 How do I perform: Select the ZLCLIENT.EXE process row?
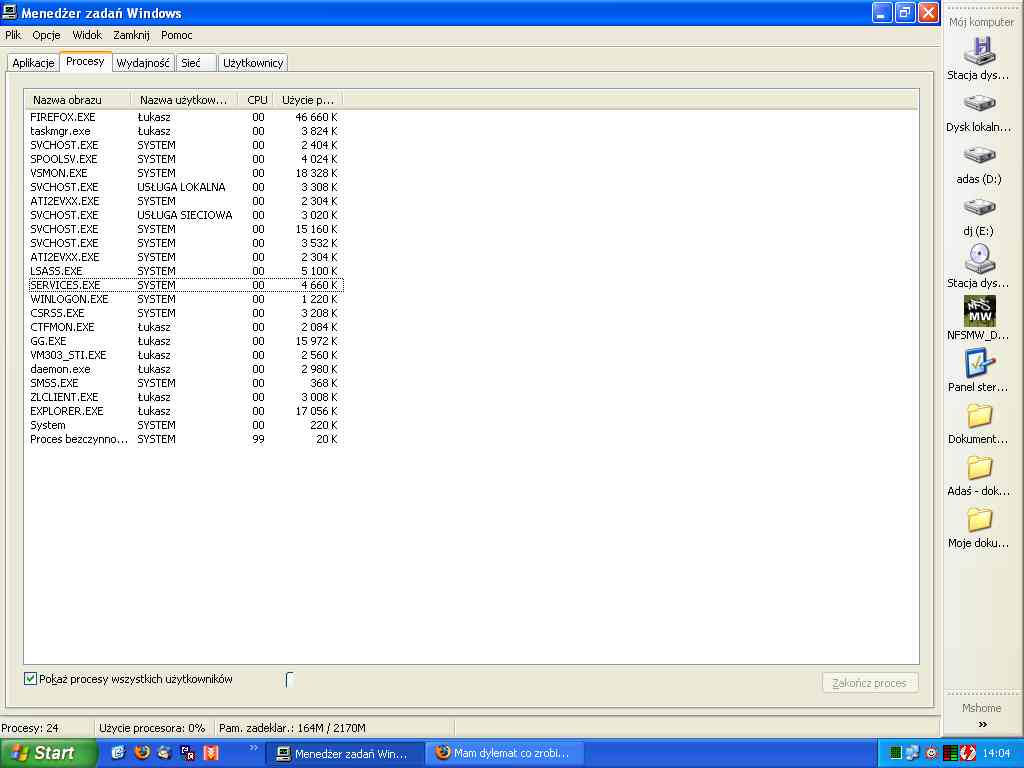pyautogui.click(x=185, y=397)
